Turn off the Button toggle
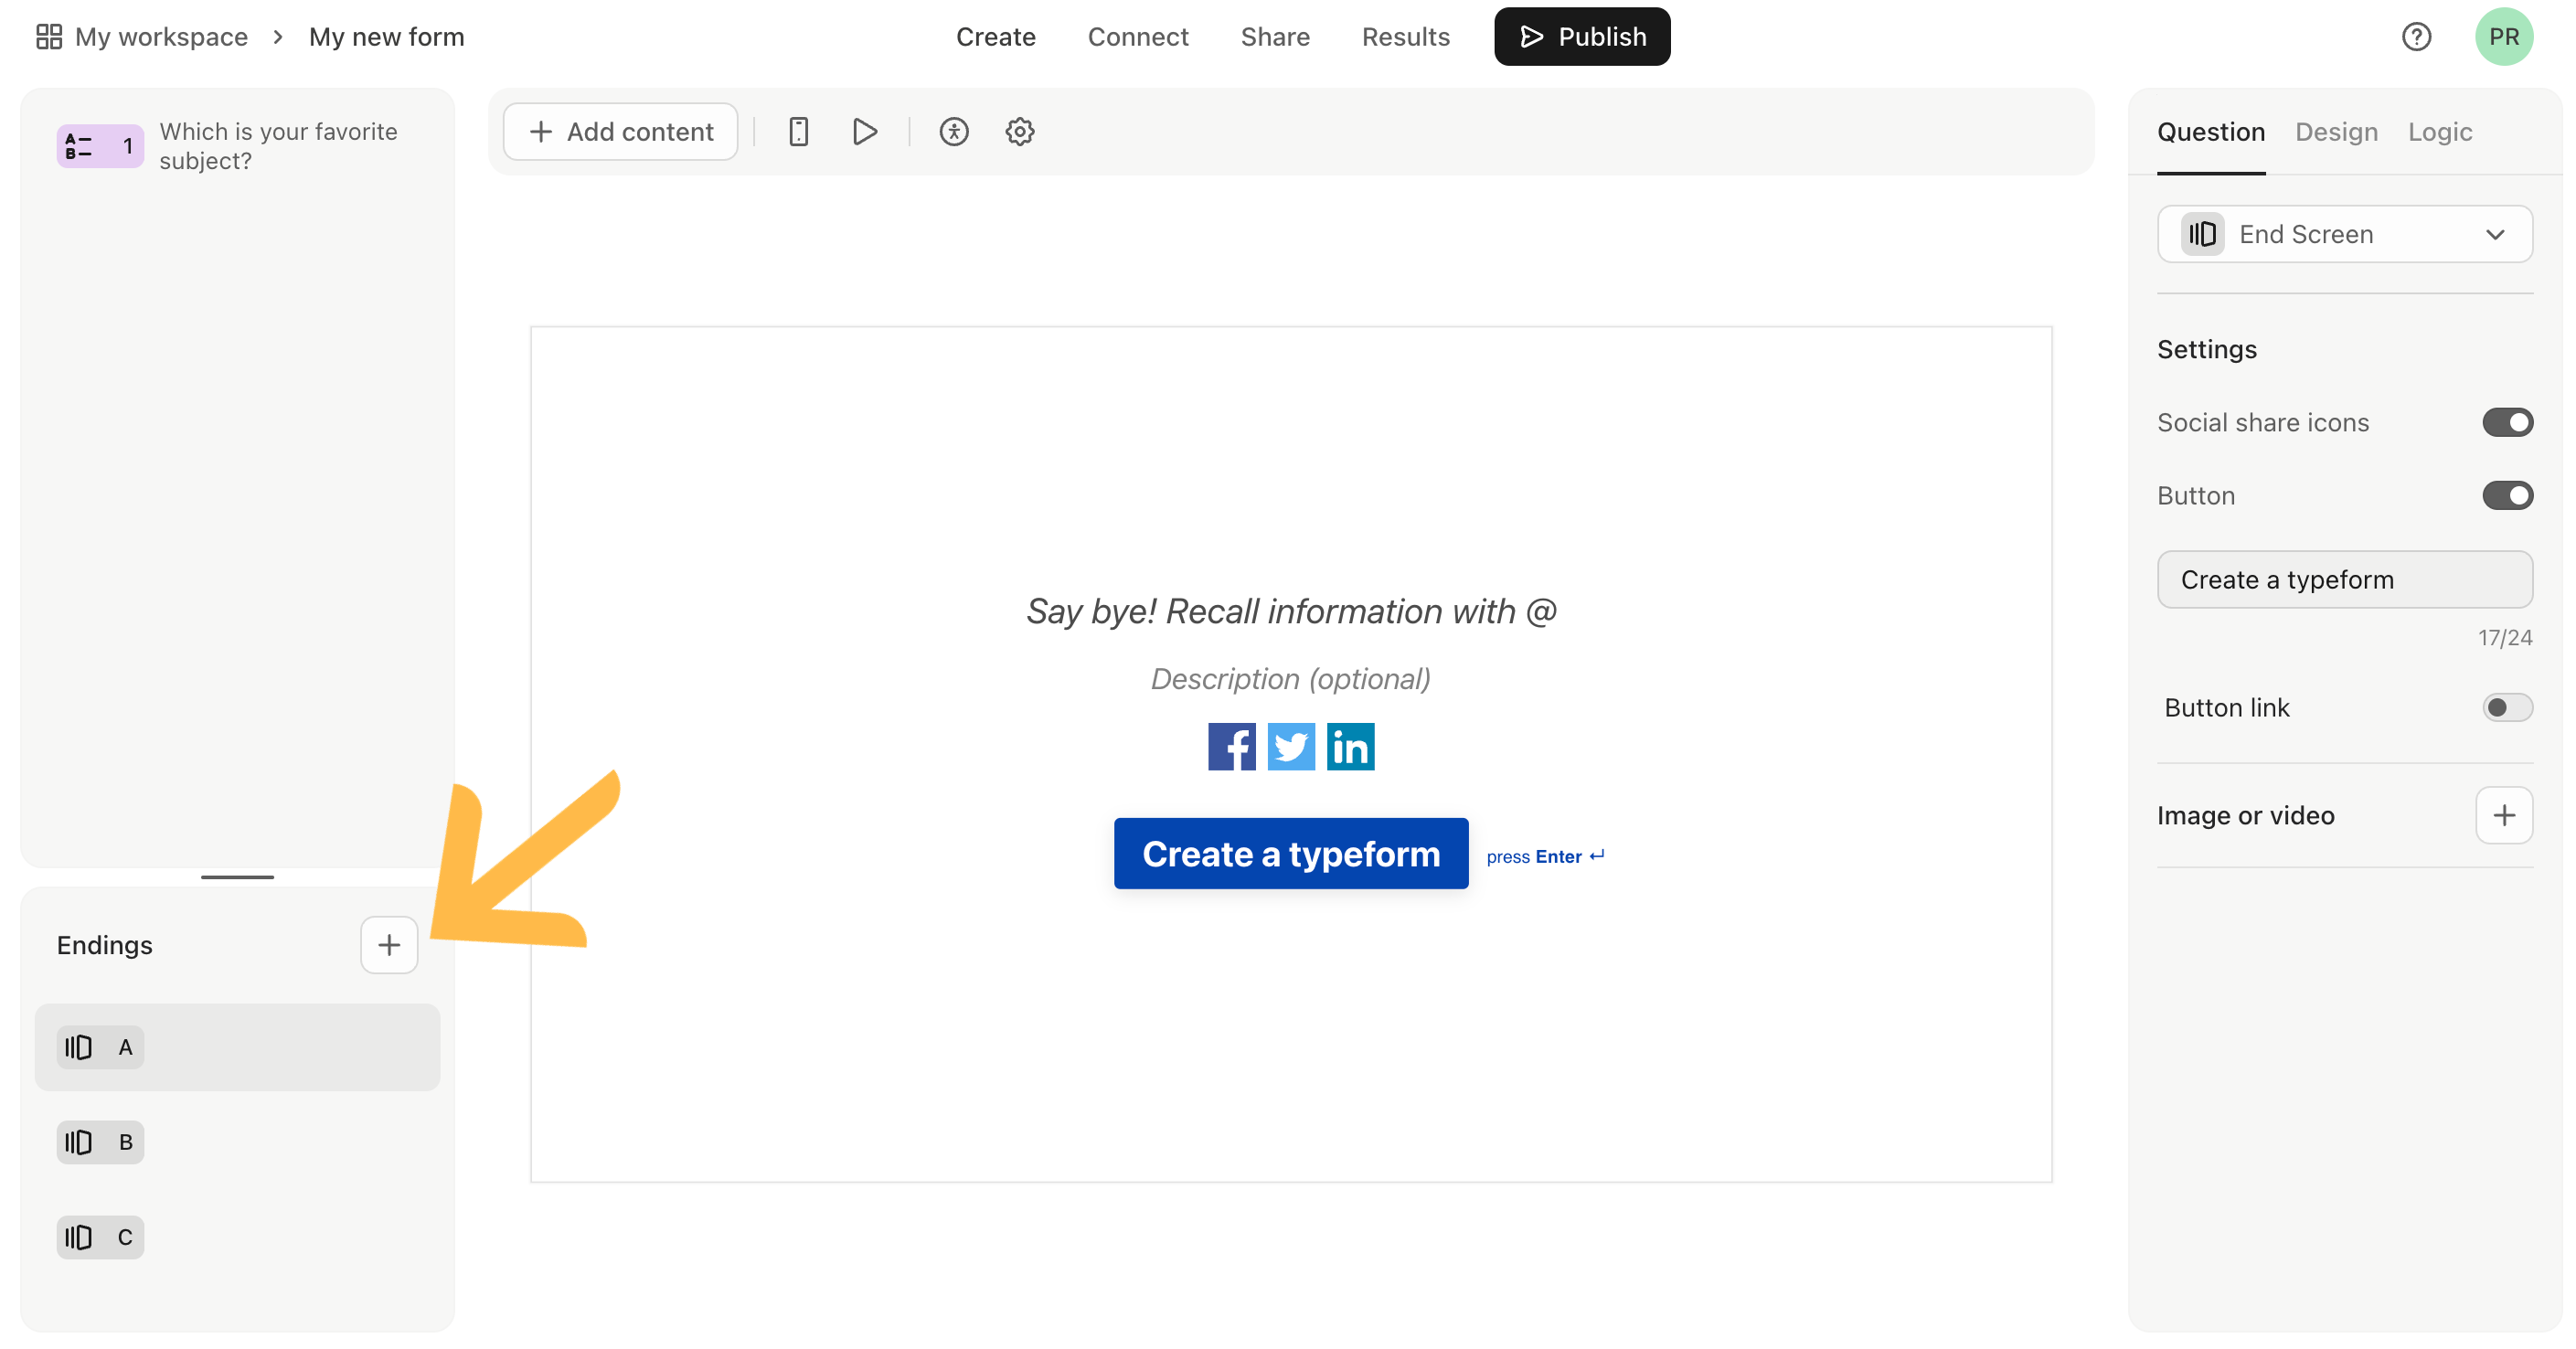This screenshot has height=1349, width=2576. point(2507,495)
